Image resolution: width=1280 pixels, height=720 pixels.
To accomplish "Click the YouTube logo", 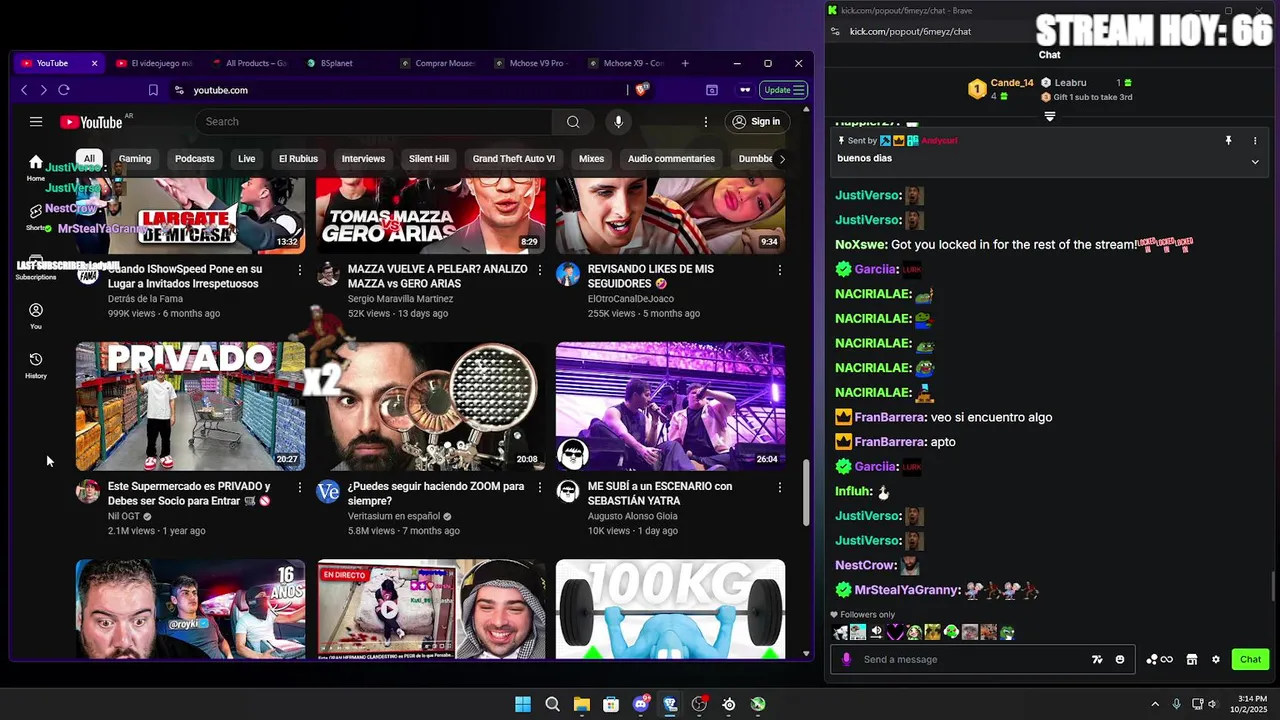I will coord(91,122).
